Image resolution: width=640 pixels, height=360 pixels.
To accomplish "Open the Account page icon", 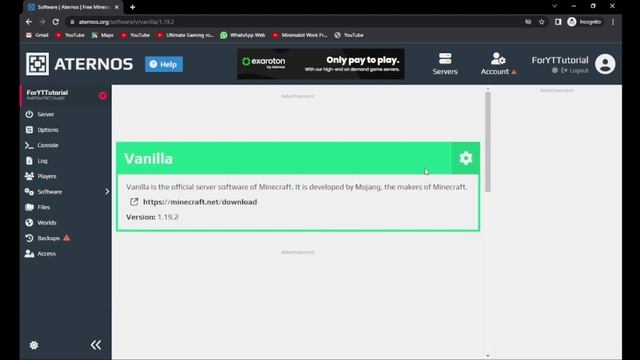I will click(498, 59).
